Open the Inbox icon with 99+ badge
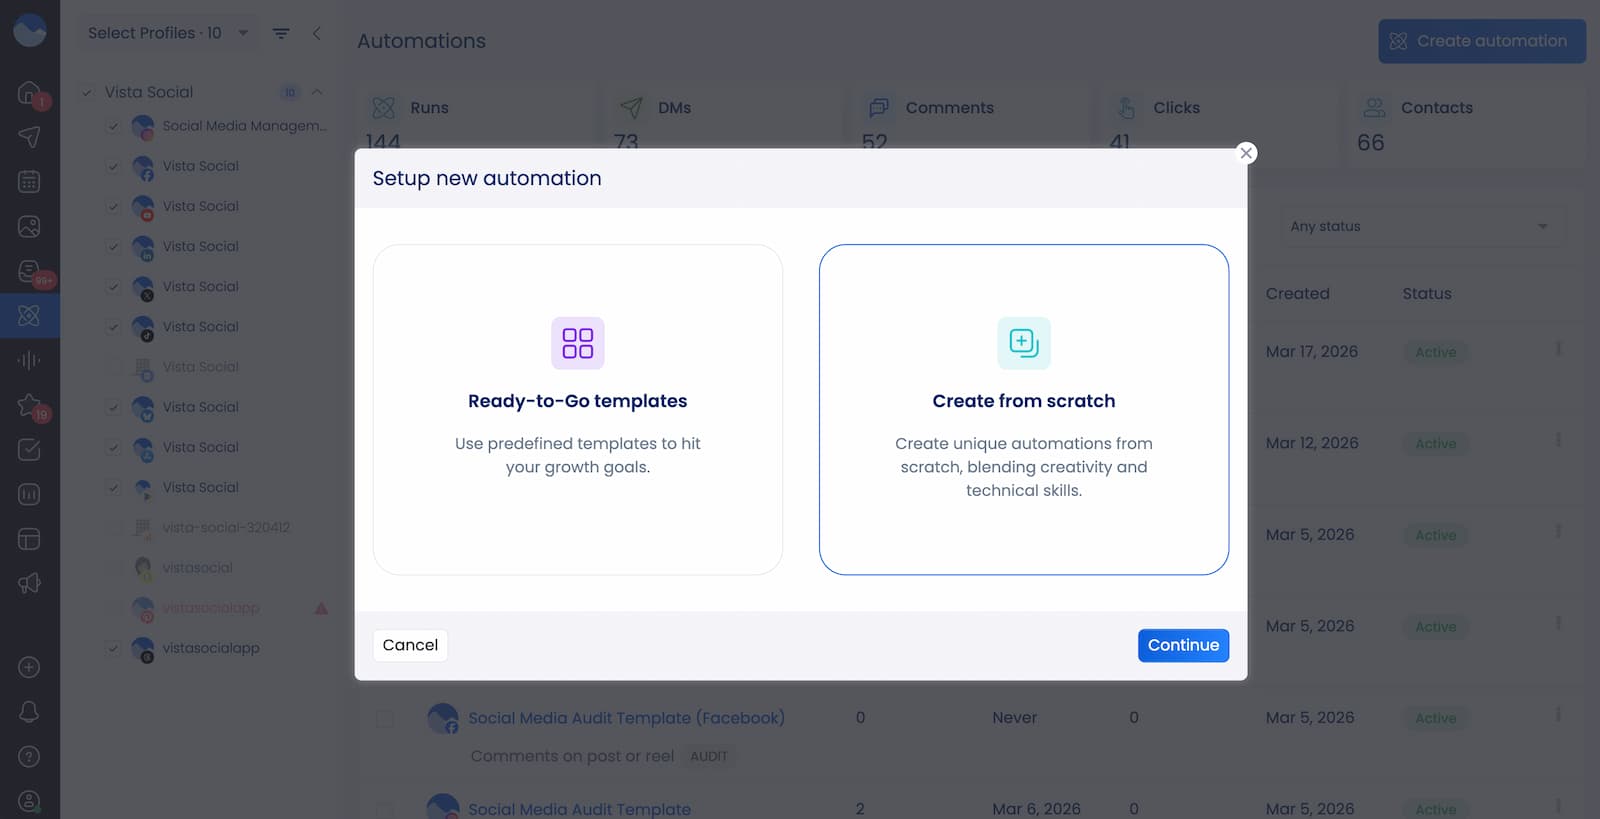Screen dimensions: 1600x819 tap(29, 271)
